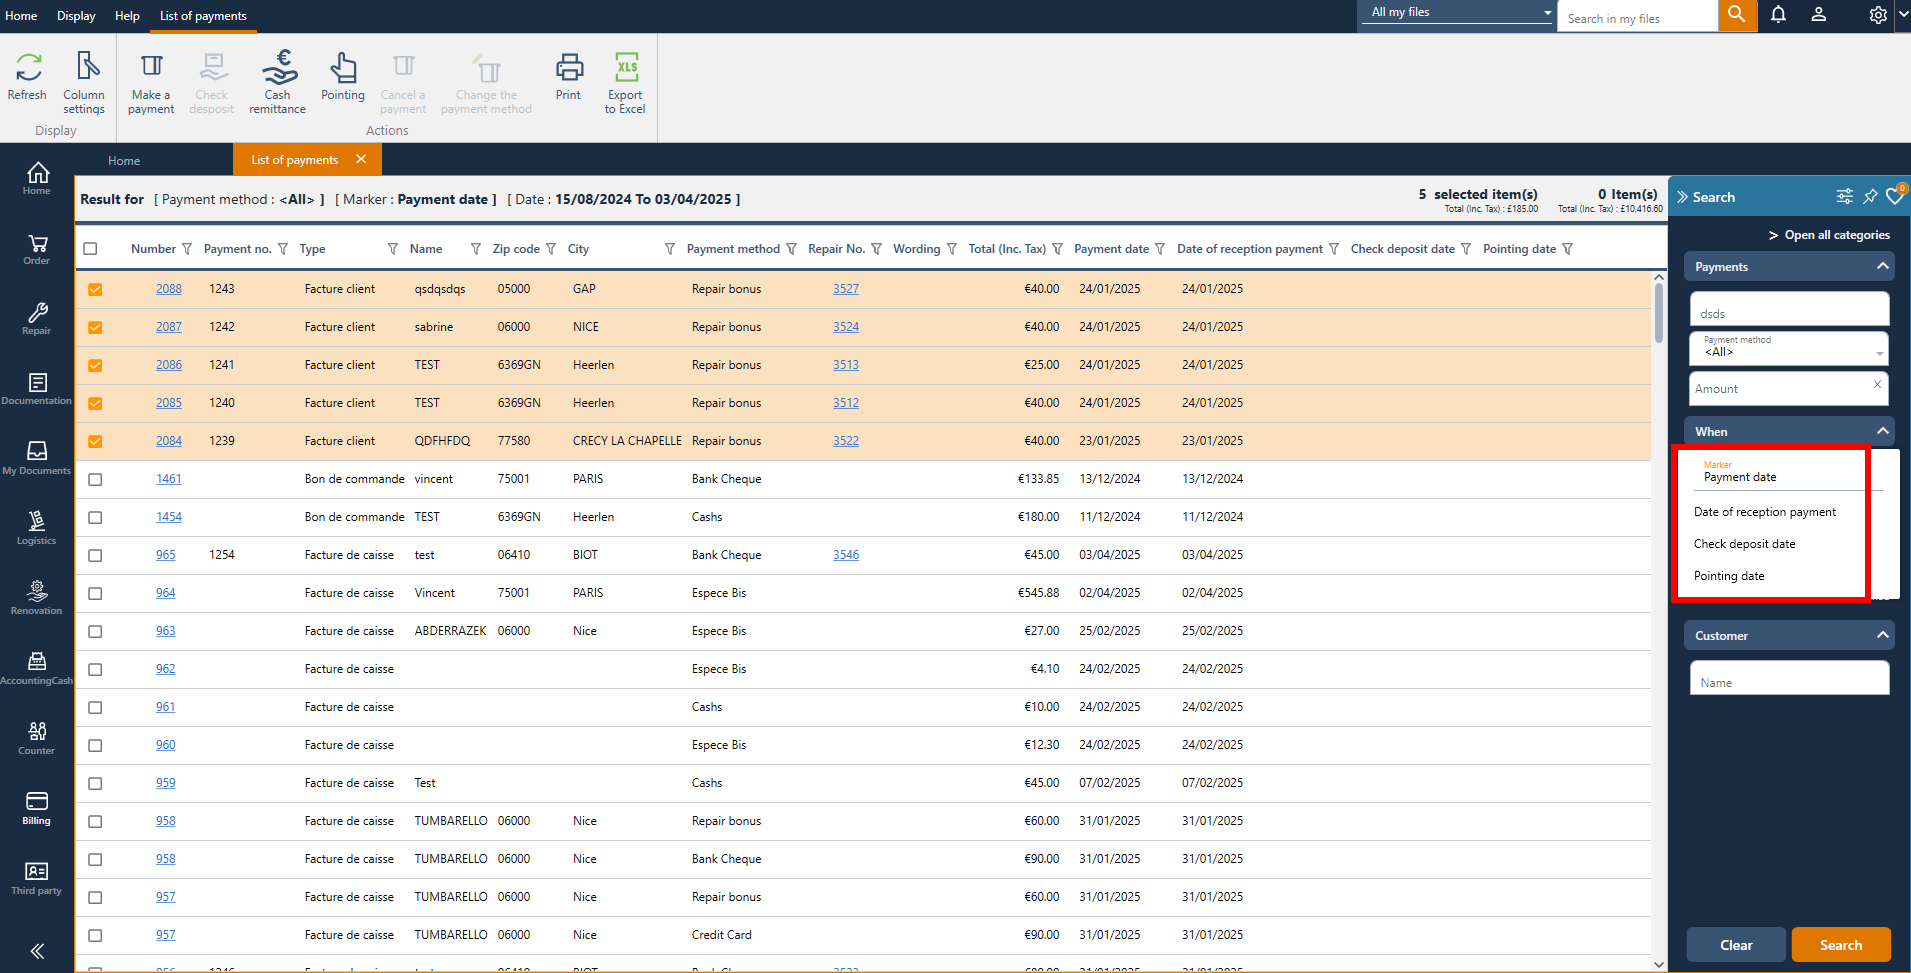Select Date of reception payment marker
This screenshot has height=973, width=1911.
point(1765,512)
